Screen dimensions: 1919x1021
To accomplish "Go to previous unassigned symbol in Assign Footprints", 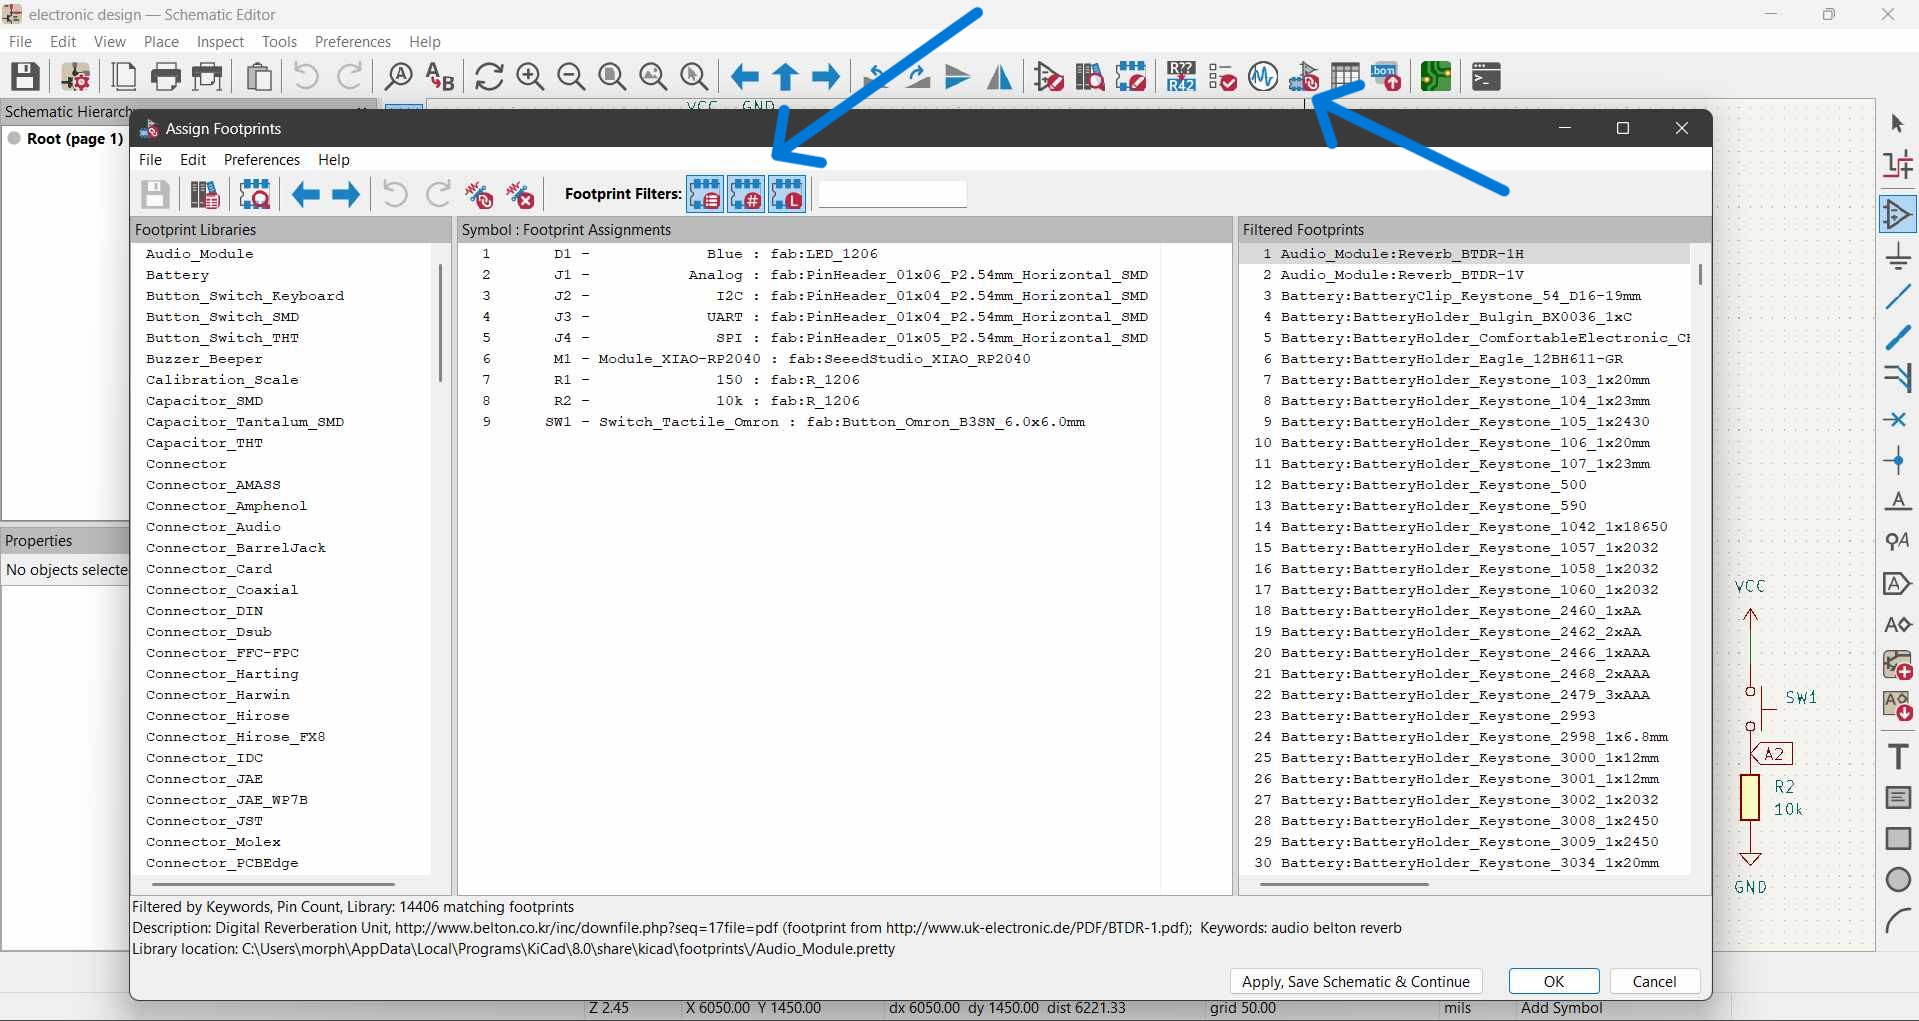I will pyautogui.click(x=305, y=194).
